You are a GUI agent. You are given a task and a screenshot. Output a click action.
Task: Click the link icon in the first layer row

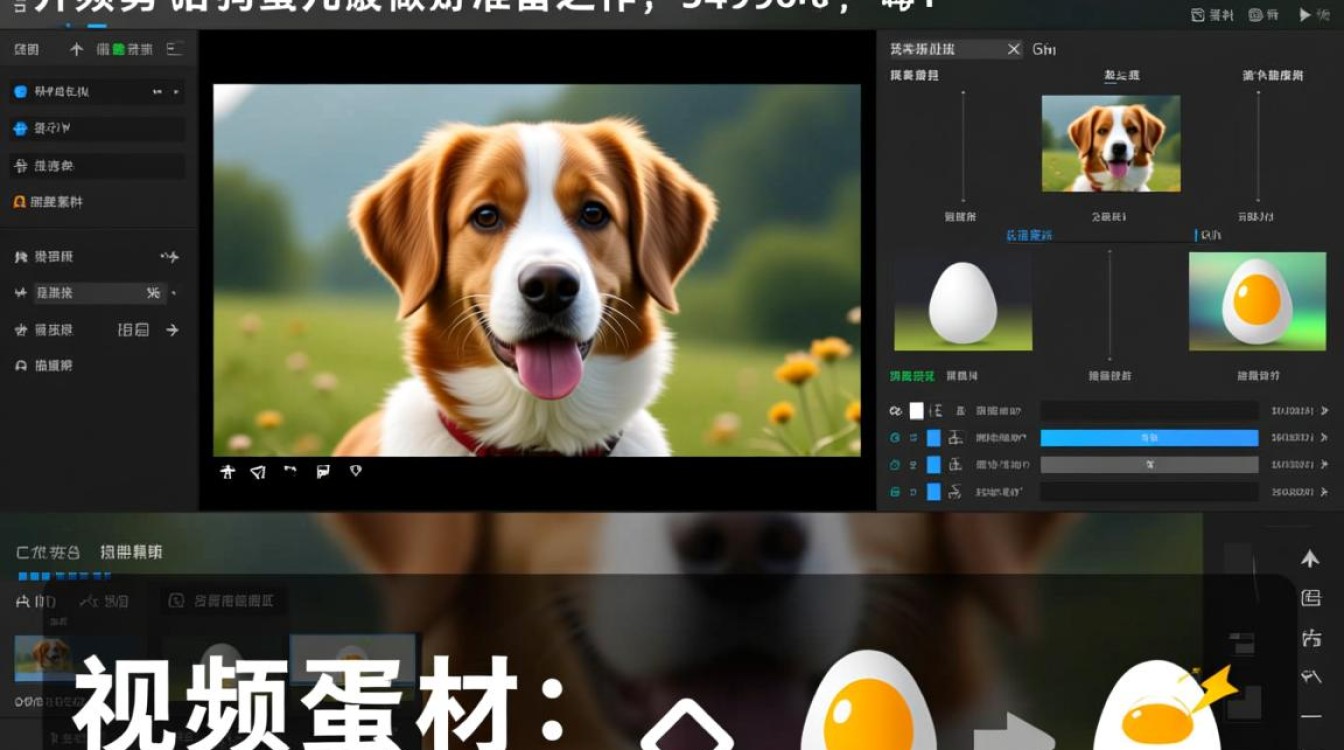895,410
